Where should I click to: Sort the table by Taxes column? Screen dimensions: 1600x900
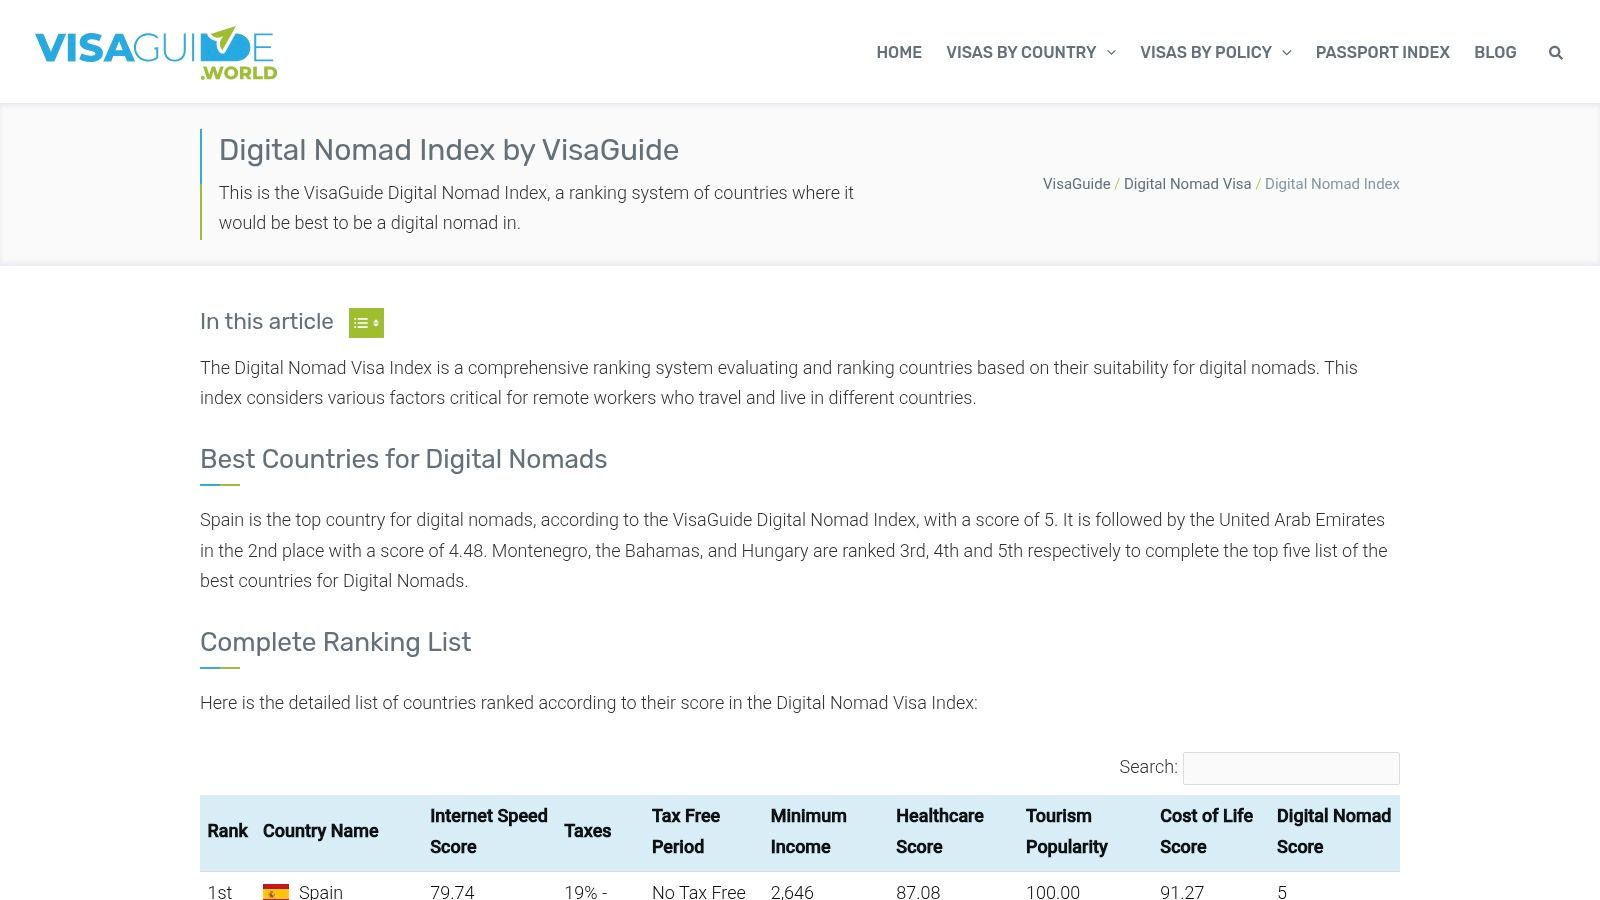point(587,831)
